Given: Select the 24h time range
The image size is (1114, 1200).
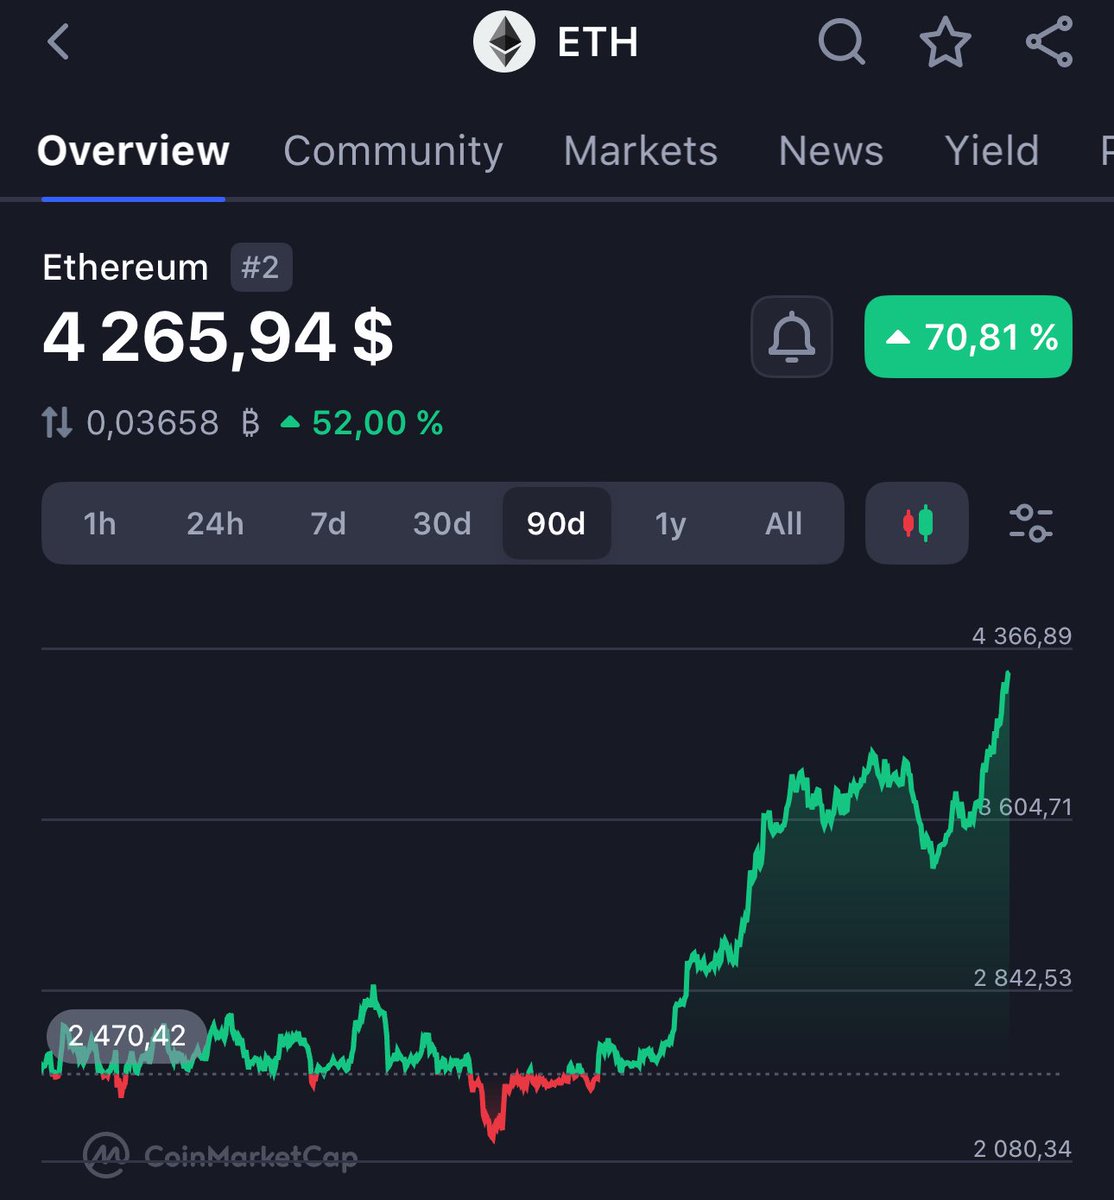Looking at the screenshot, I should 215,523.
